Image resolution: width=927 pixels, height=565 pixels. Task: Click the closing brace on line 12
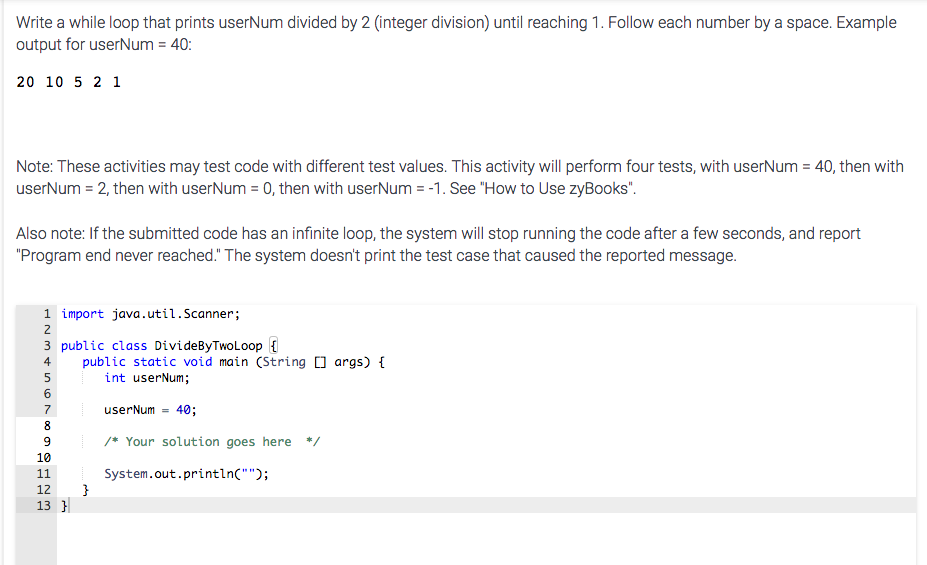pyautogui.click(x=85, y=489)
